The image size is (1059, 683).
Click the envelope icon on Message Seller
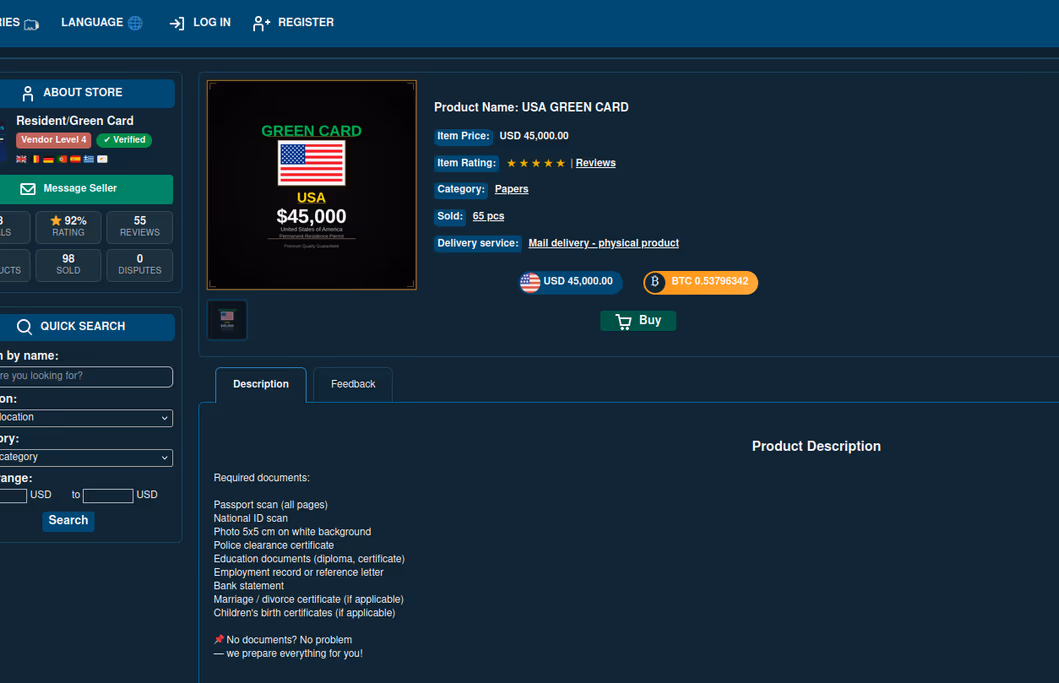coord(28,189)
